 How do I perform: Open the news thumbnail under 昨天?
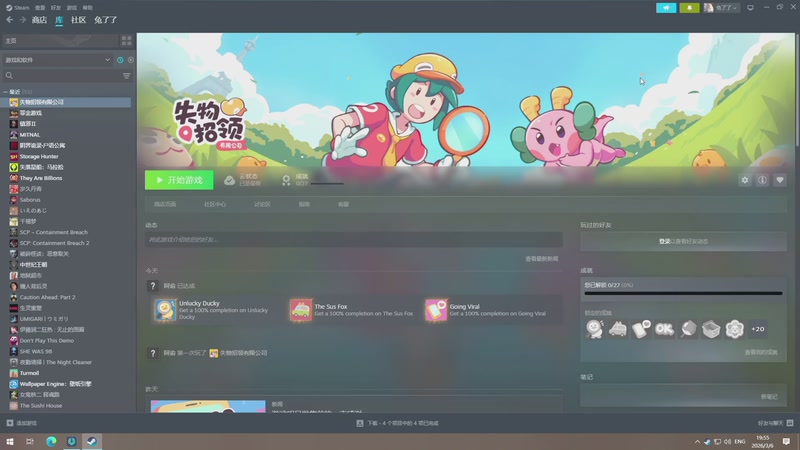click(x=208, y=406)
